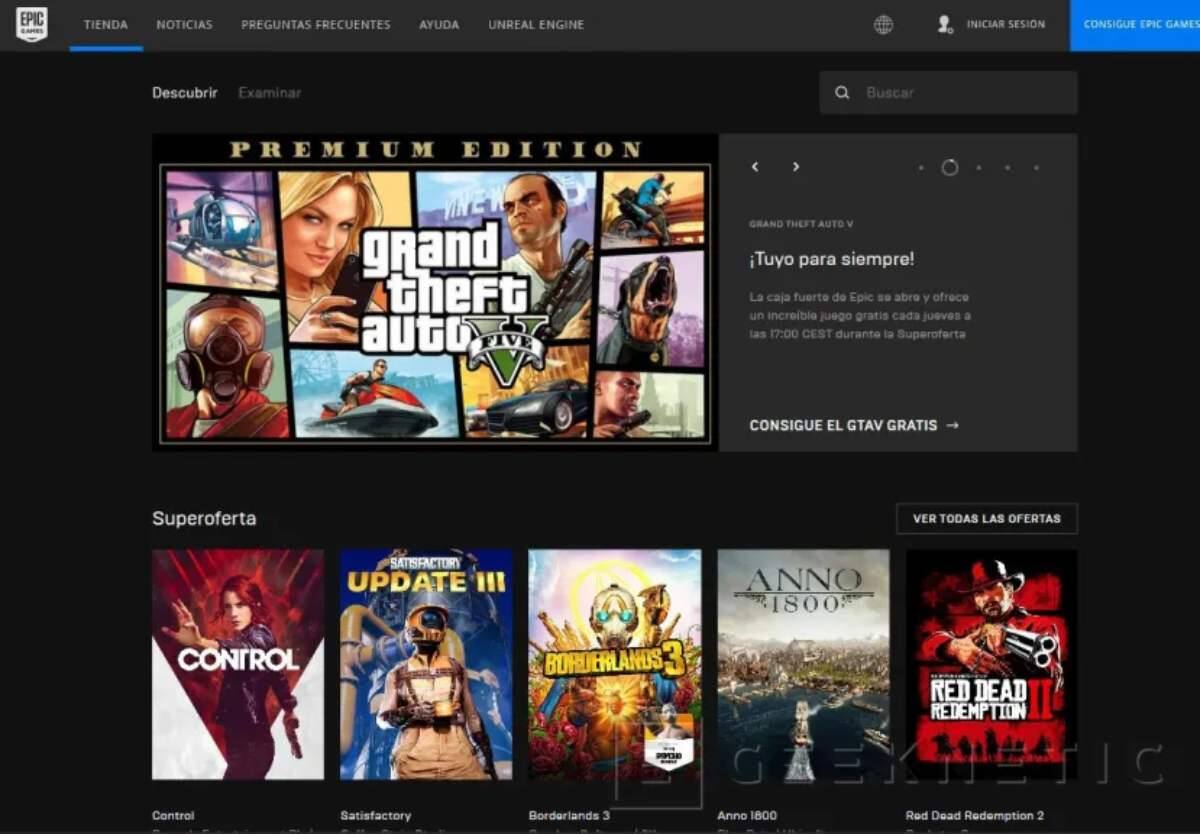This screenshot has height=834, width=1200.
Task: Select the last carousel dot indicator
Action: point(1036,168)
